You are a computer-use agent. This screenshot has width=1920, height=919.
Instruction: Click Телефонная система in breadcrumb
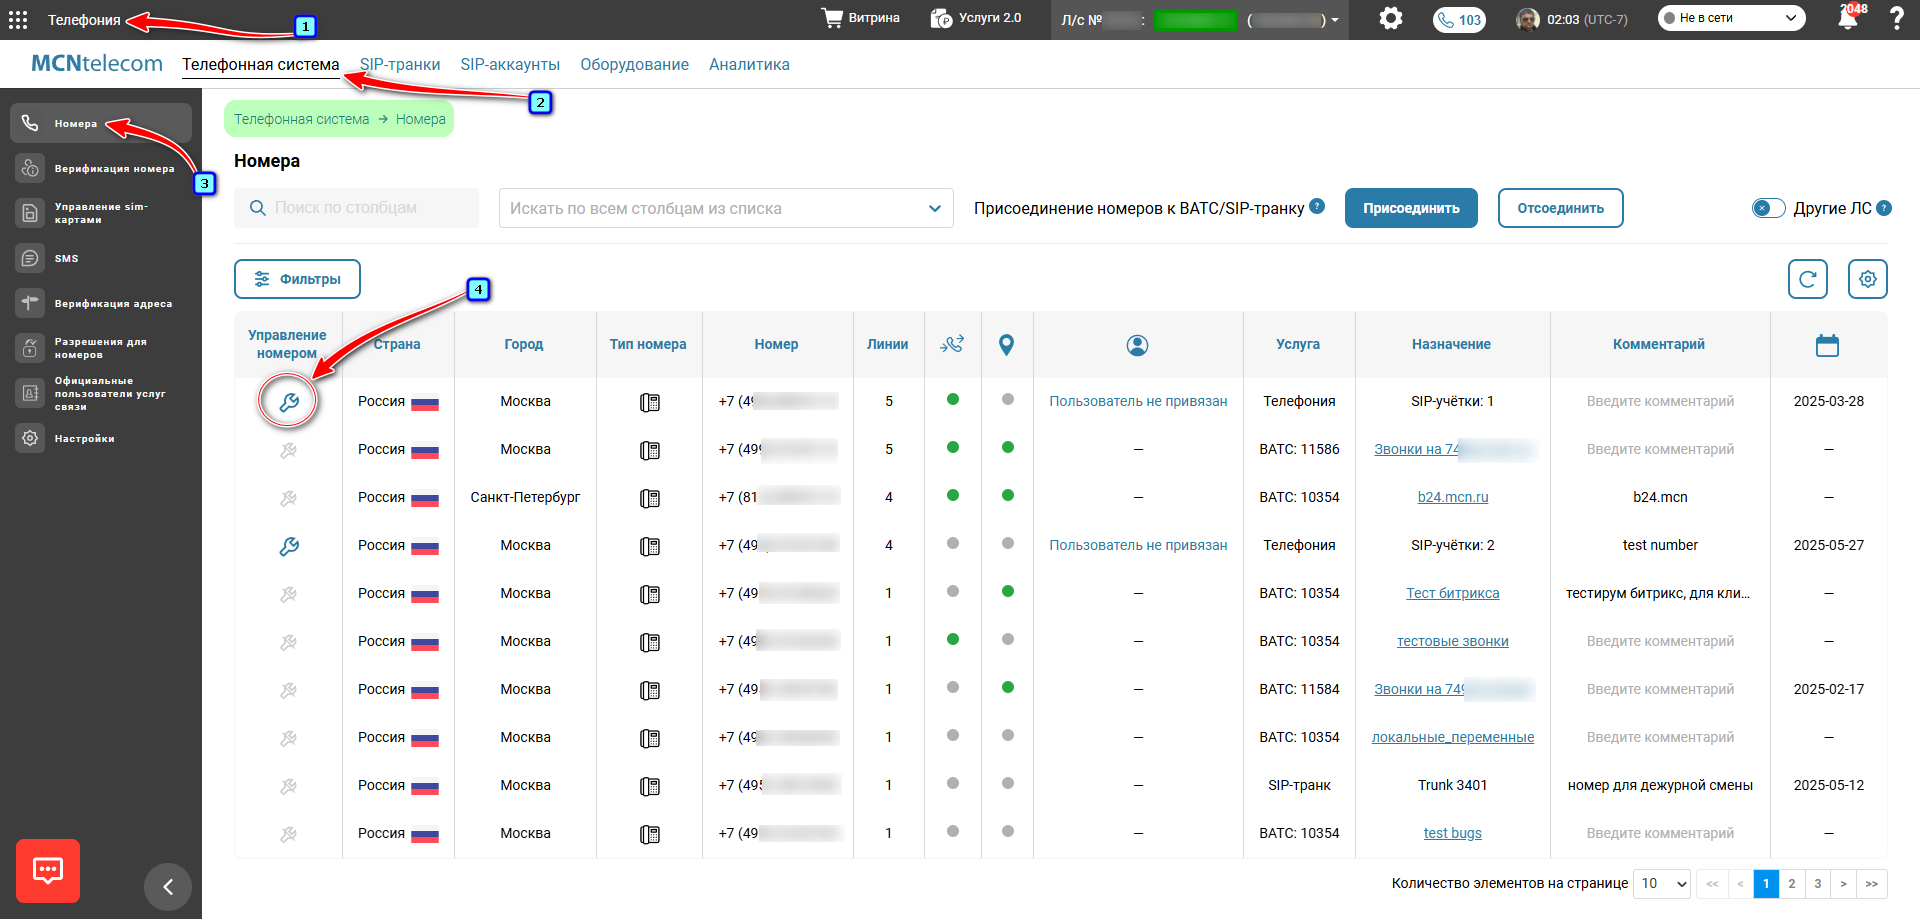301,119
